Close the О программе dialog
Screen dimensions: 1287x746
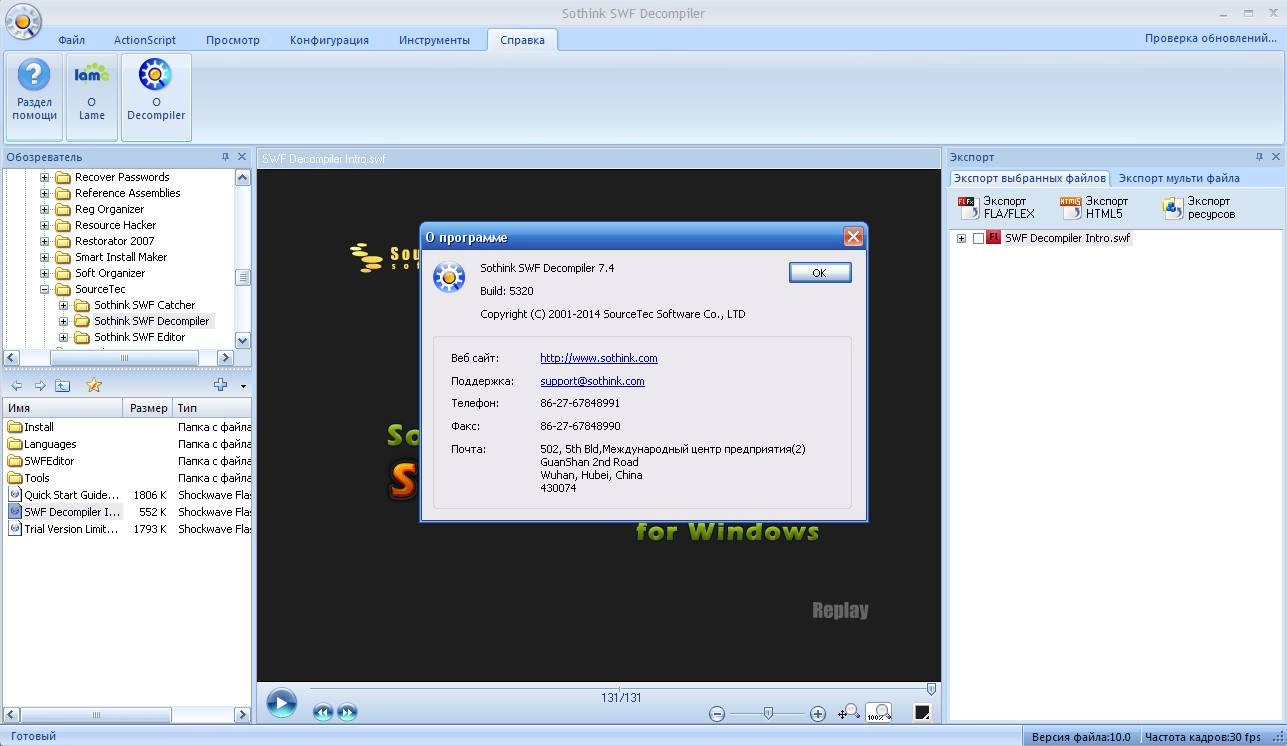point(853,237)
